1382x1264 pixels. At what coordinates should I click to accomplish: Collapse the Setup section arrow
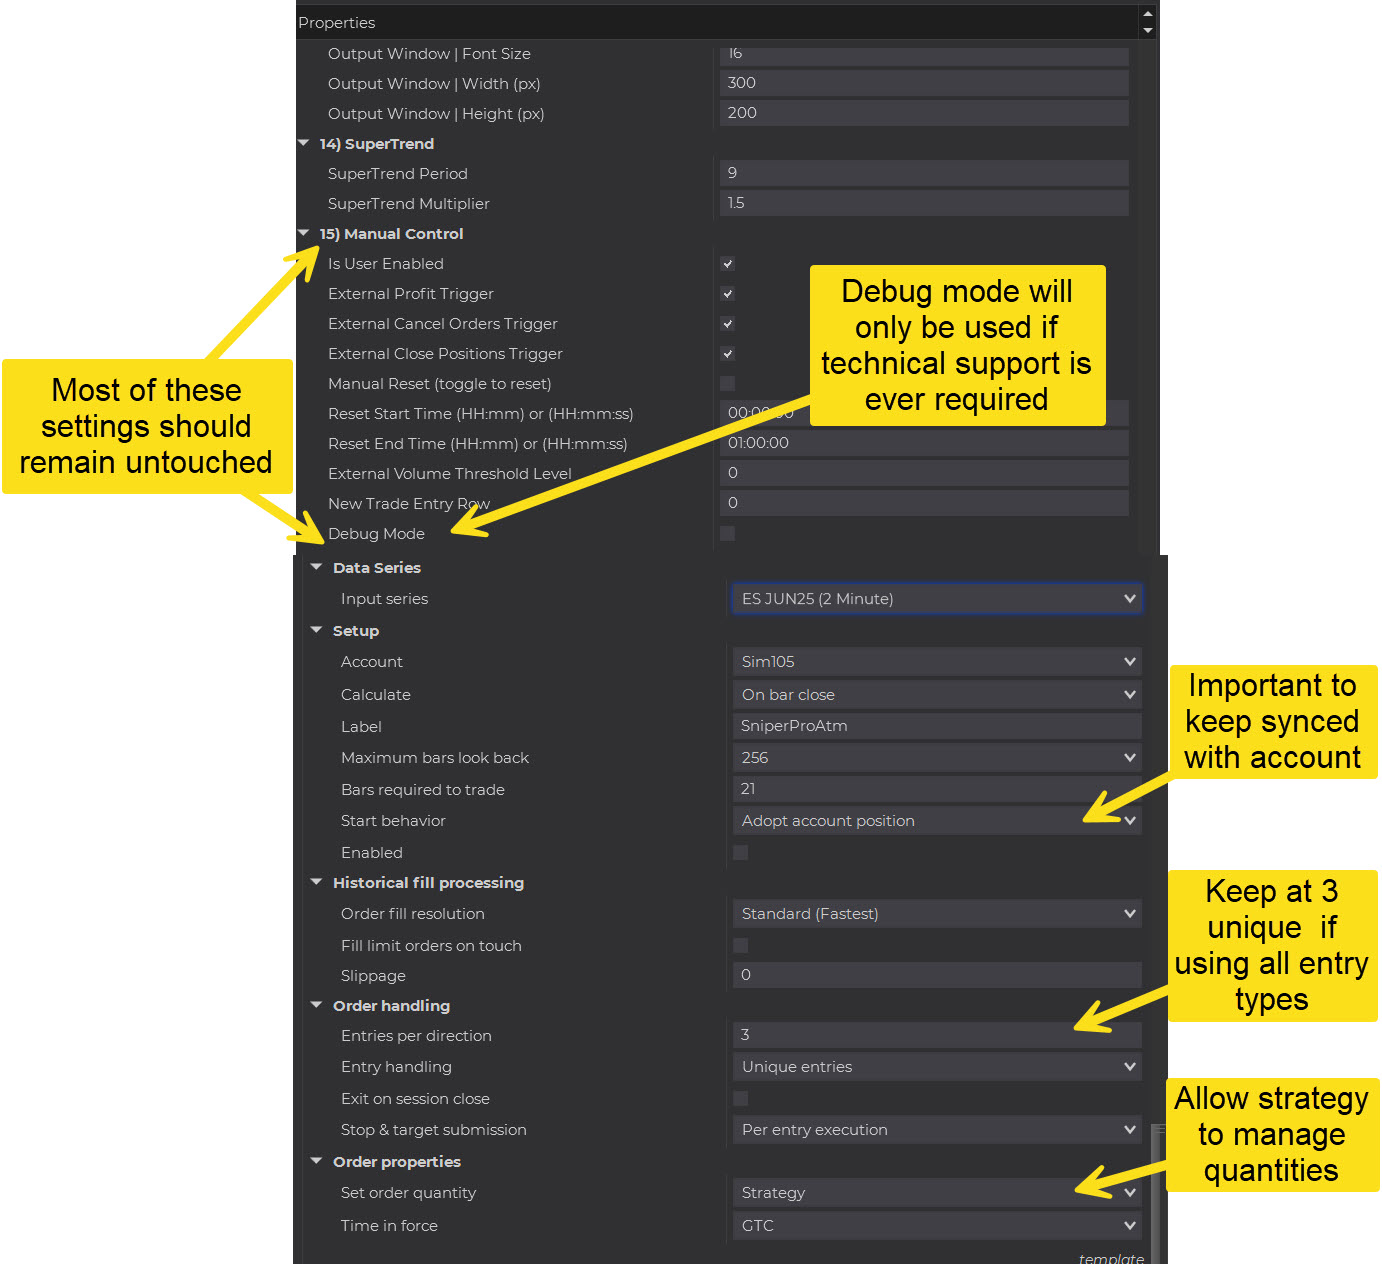pyautogui.click(x=316, y=630)
